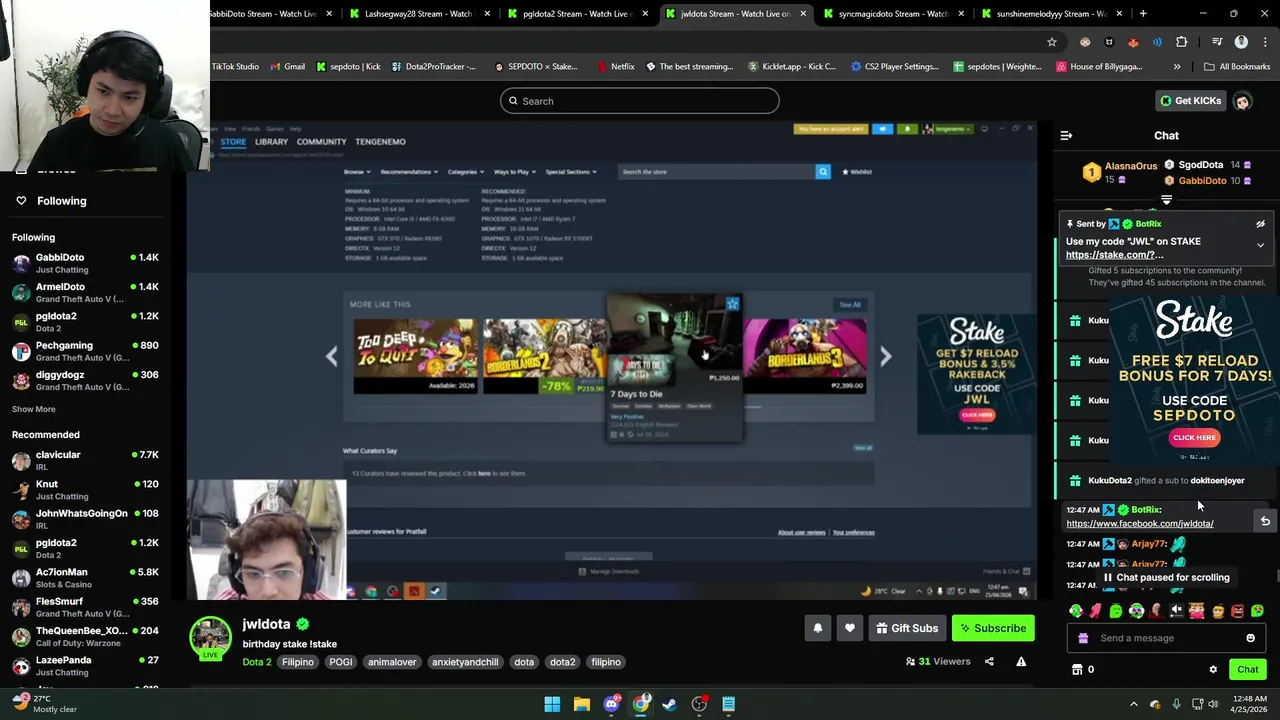This screenshot has height=720, width=1280.
Task: Open Pechgaming channel in sidebar
Action: click(x=85, y=351)
